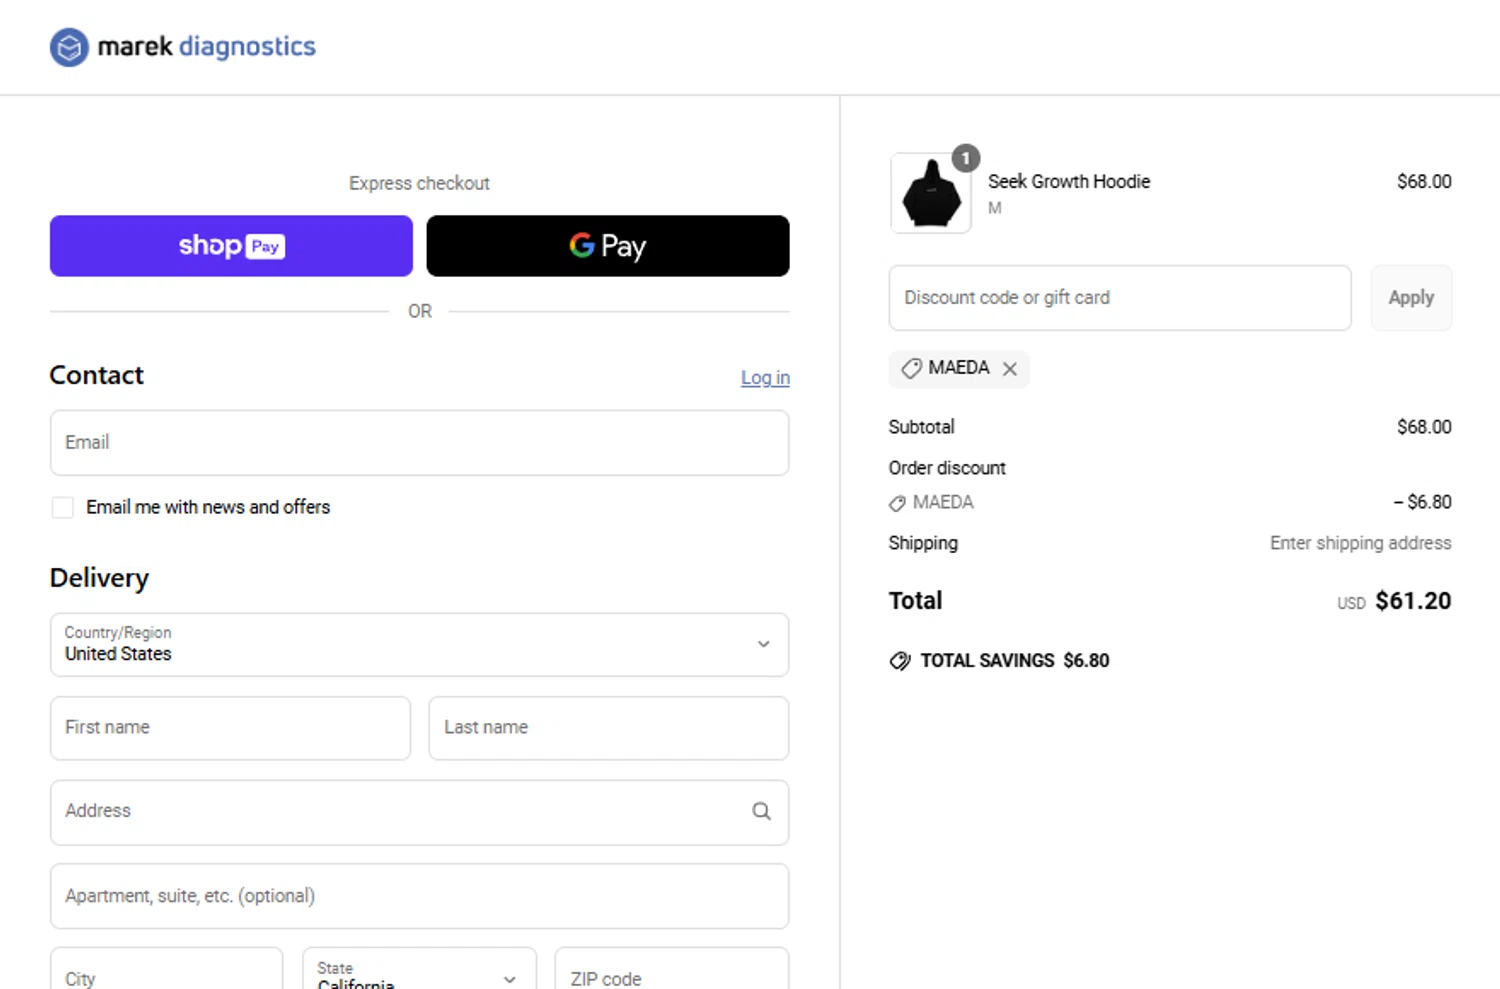Enable Email me with news and offers
This screenshot has width=1500, height=989.
pos(63,508)
